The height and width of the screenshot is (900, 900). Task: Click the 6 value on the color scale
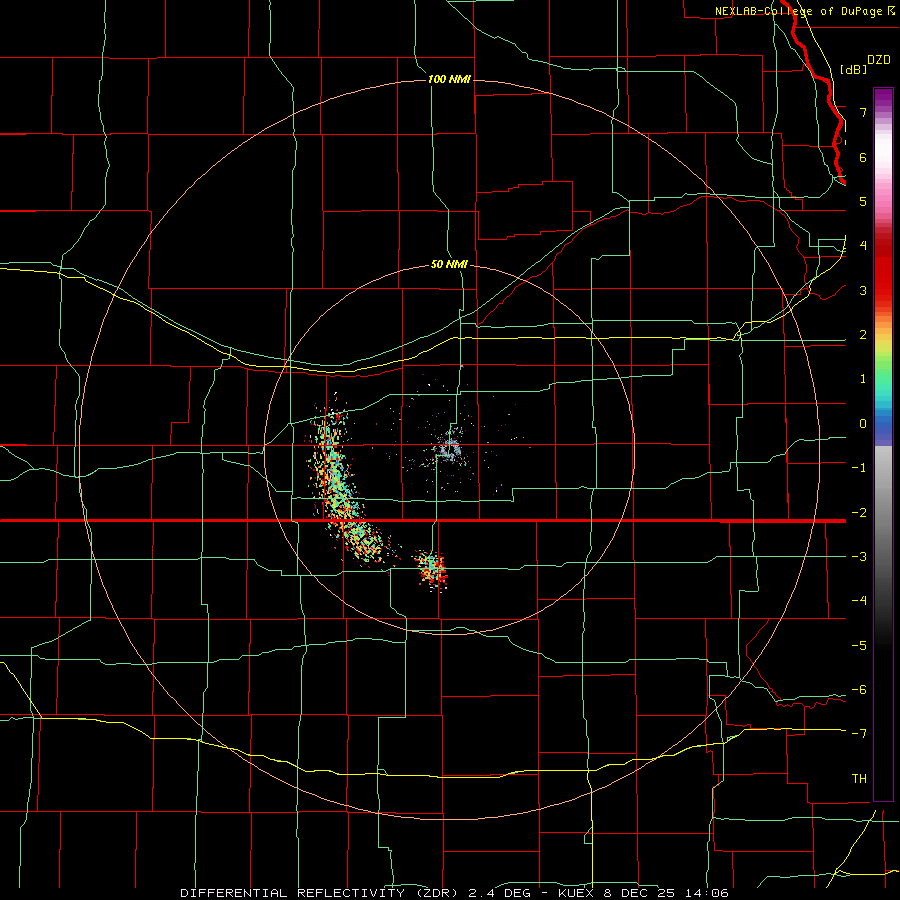863,157
